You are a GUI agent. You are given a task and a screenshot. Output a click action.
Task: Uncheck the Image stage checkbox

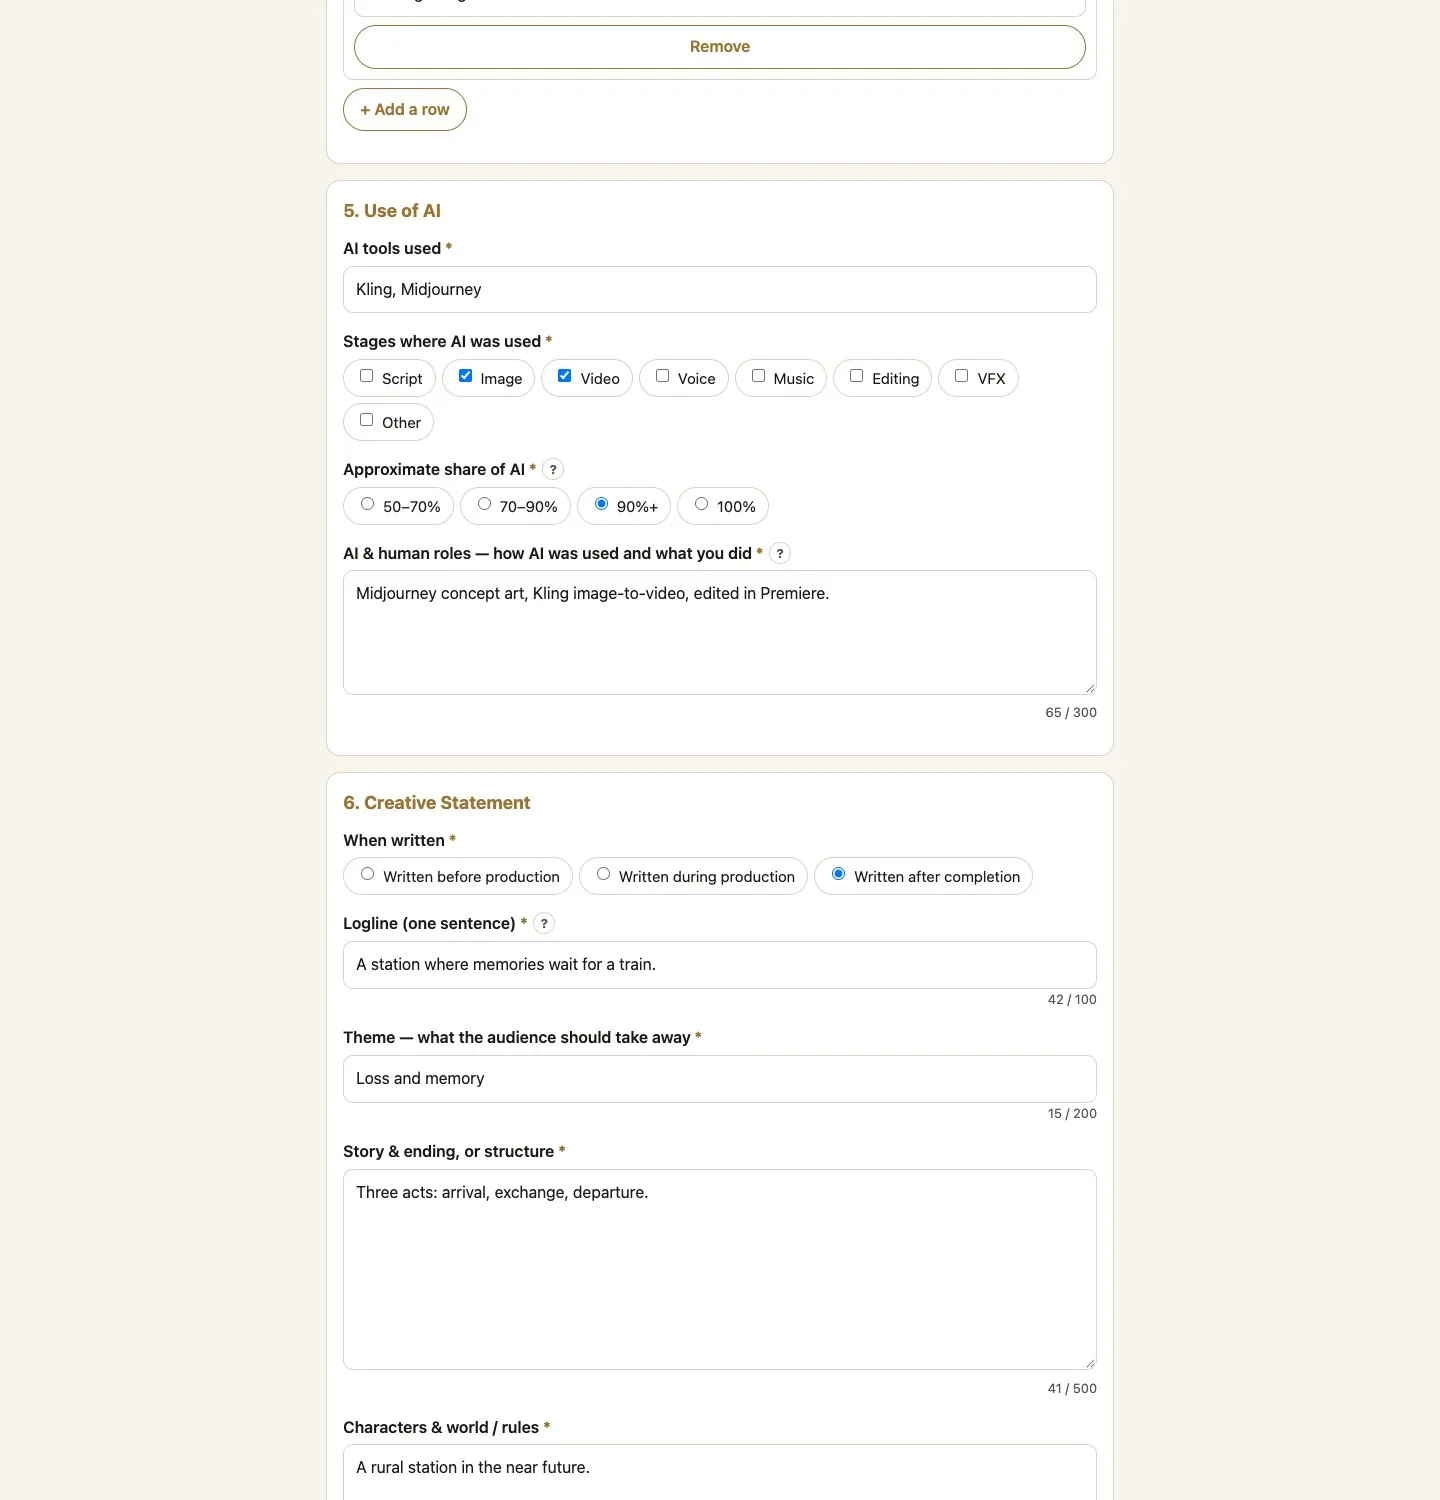point(465,376)
